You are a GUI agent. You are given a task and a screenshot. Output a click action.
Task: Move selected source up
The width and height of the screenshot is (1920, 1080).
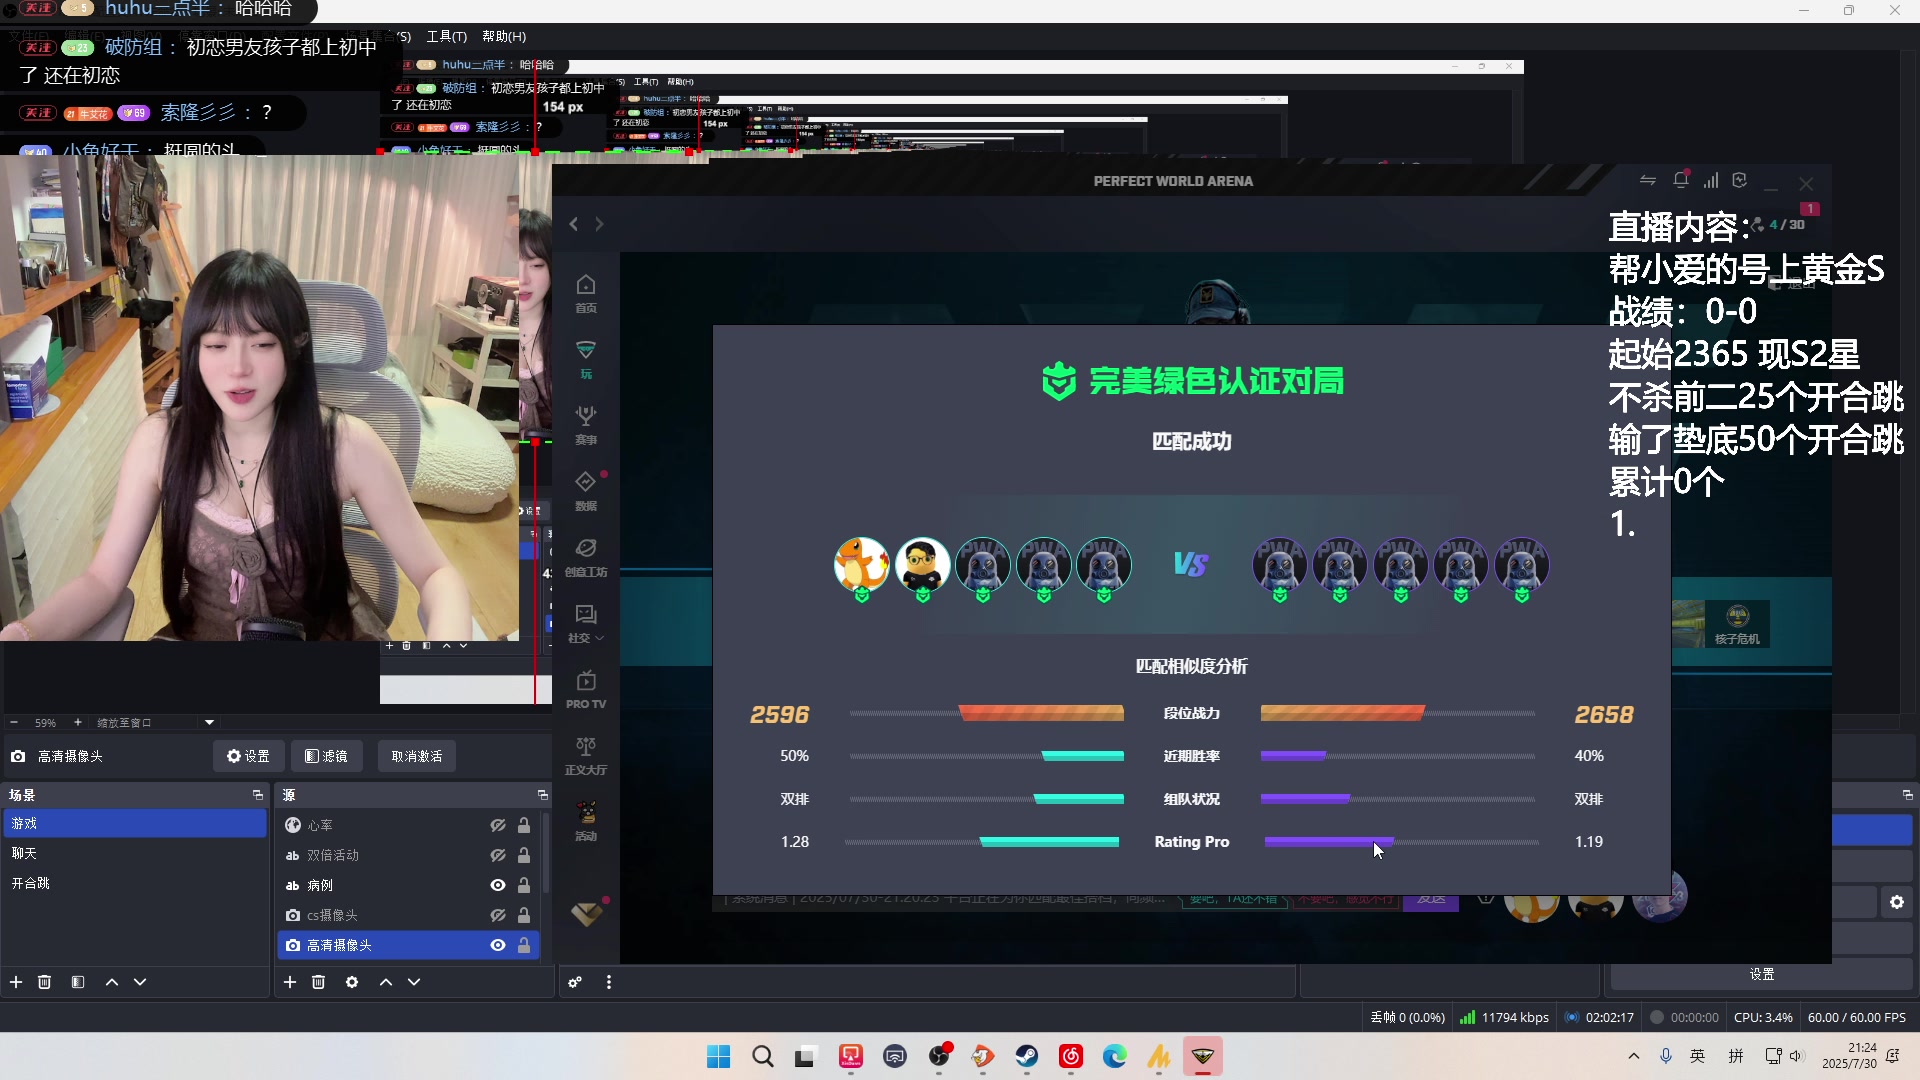(386, 982)
